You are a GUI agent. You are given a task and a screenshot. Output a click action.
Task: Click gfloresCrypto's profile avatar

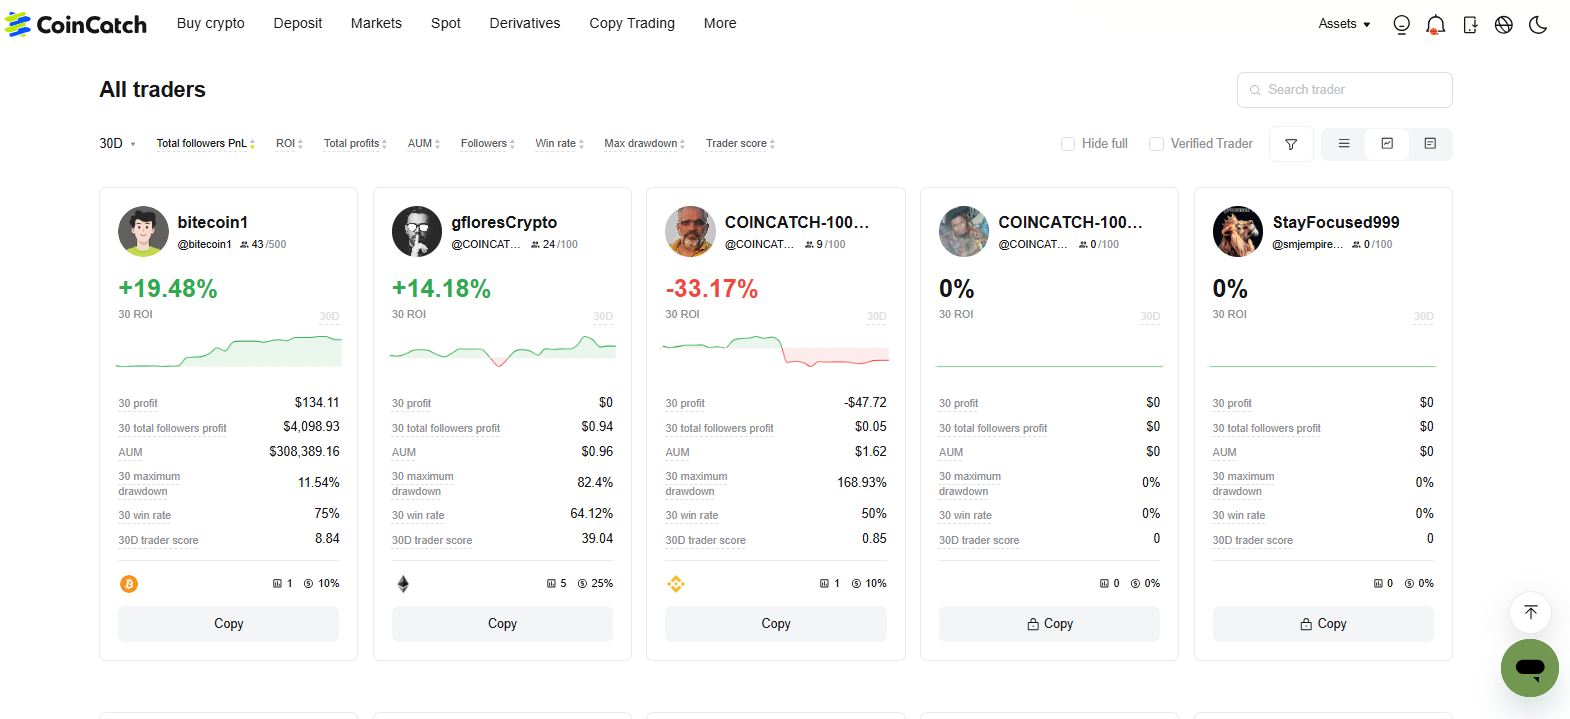point(417,231)
